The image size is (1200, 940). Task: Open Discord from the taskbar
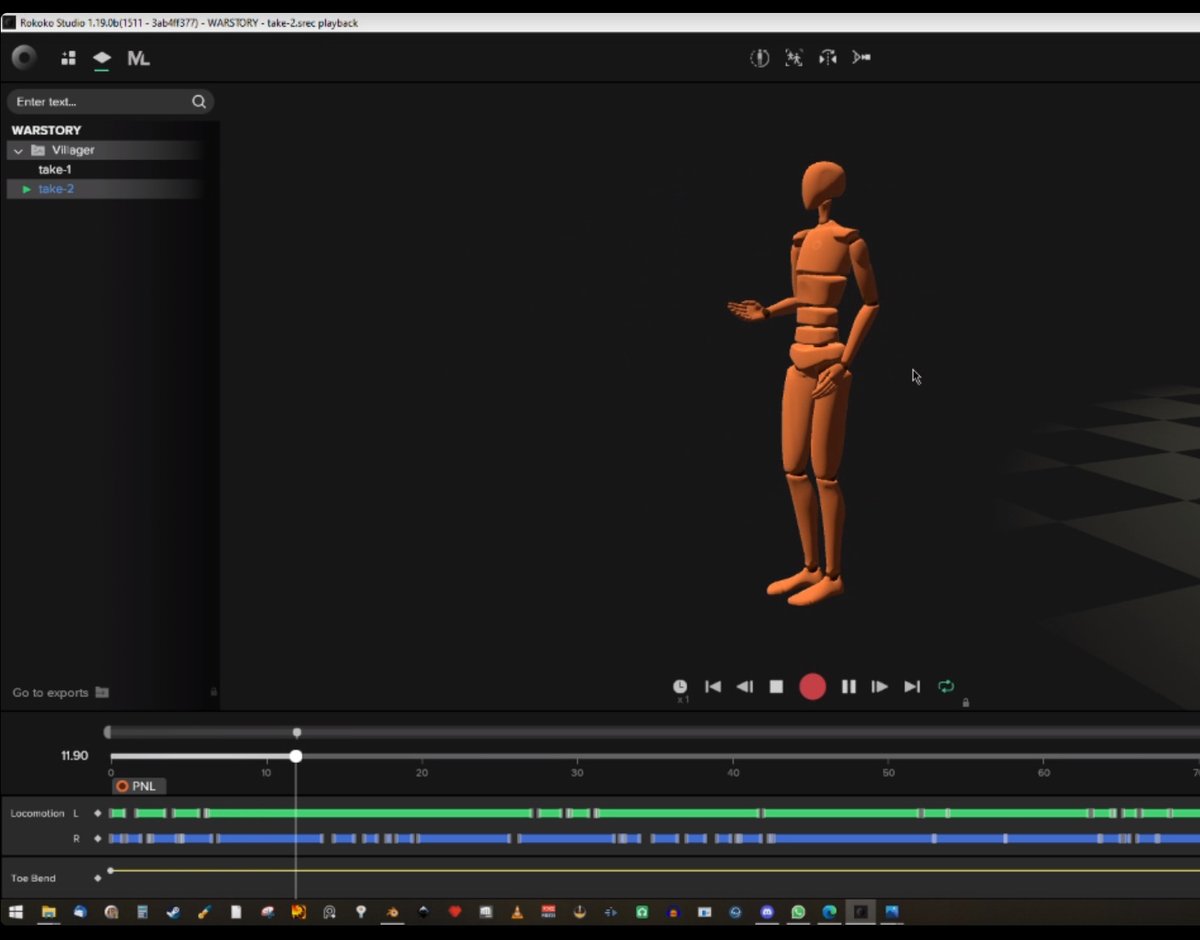click(x=767, y=912)
